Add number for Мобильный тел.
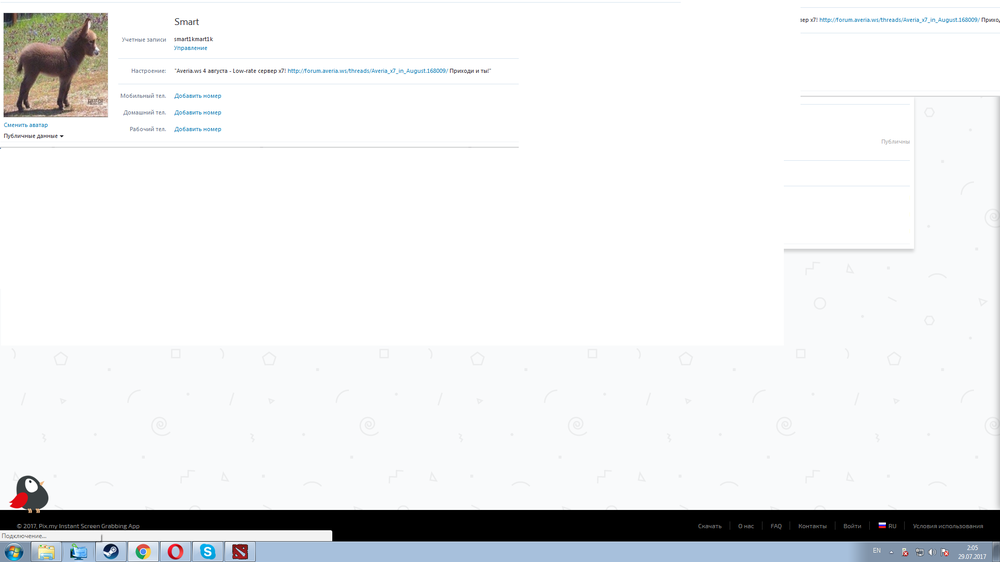Viewport: 1000px width, 562px height. (x=198, y=96)
